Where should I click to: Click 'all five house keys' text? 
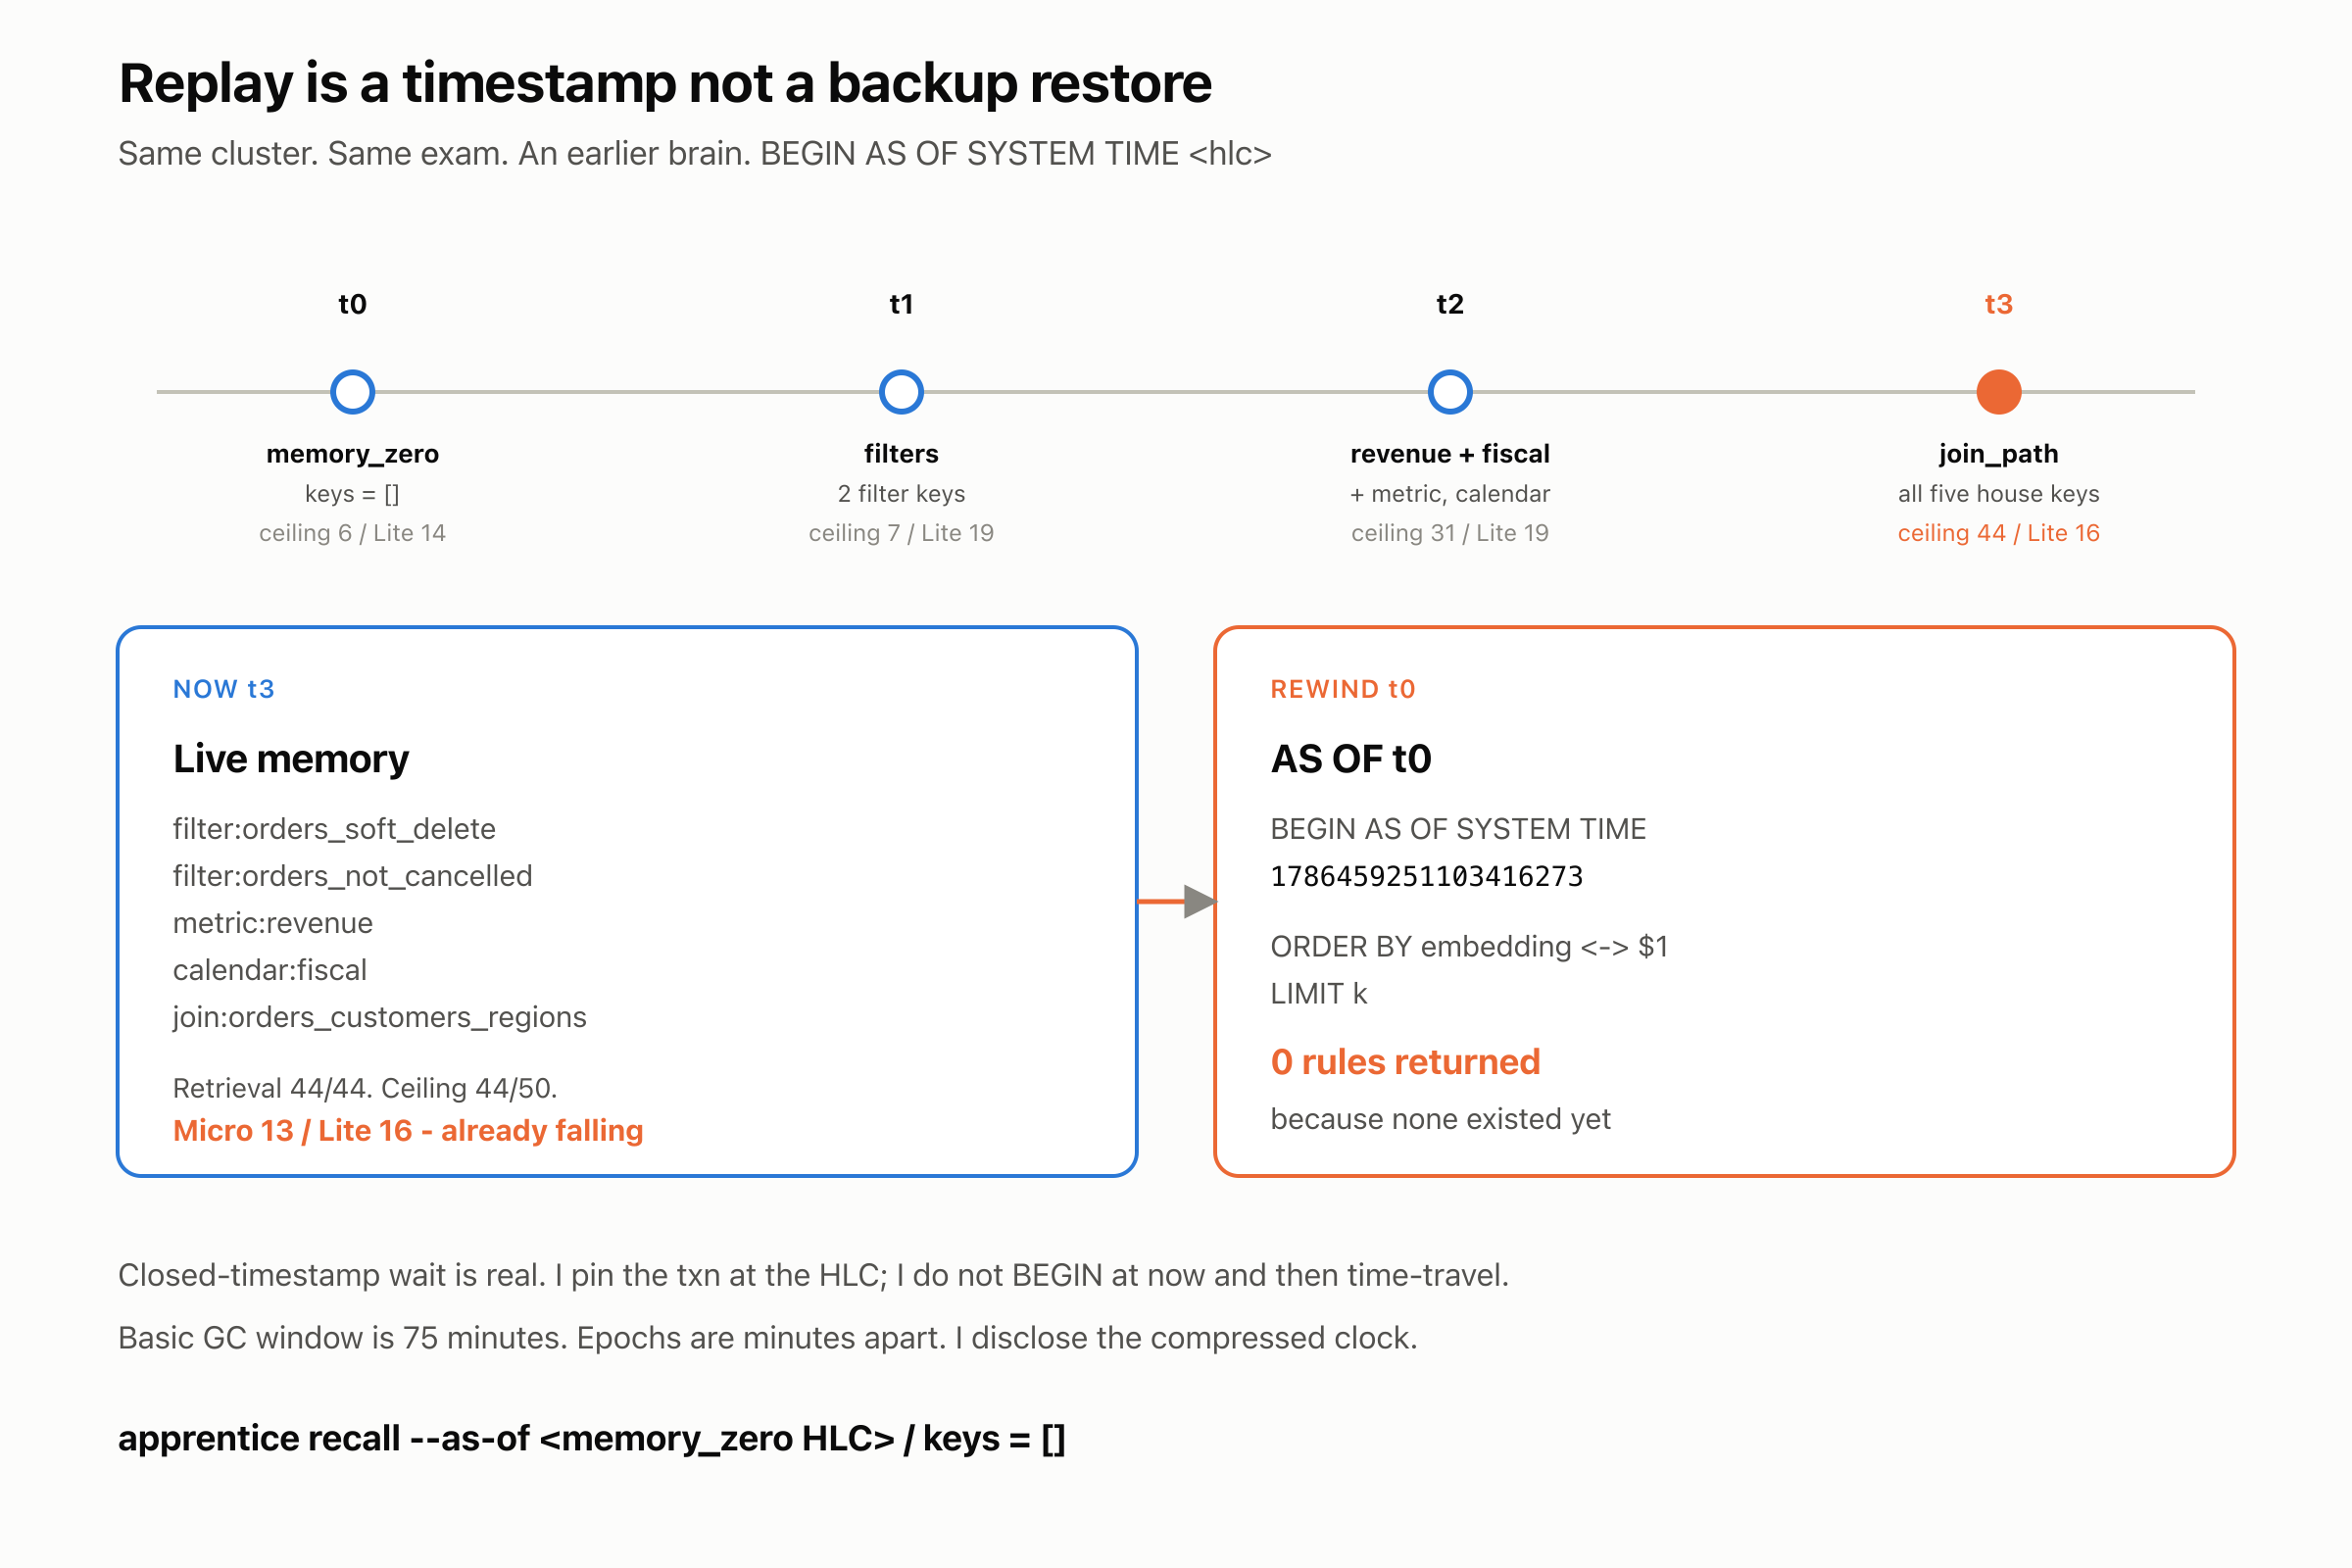pos(1999,494)
